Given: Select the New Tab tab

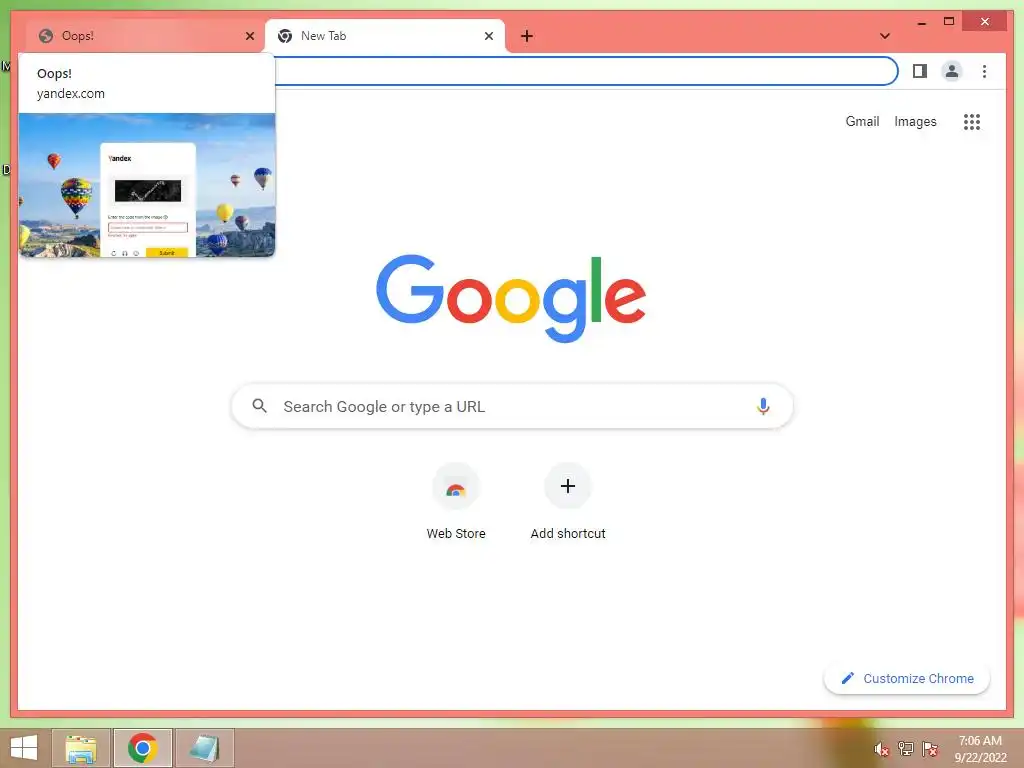Looking at the screenshot, I should coord(385,36).
